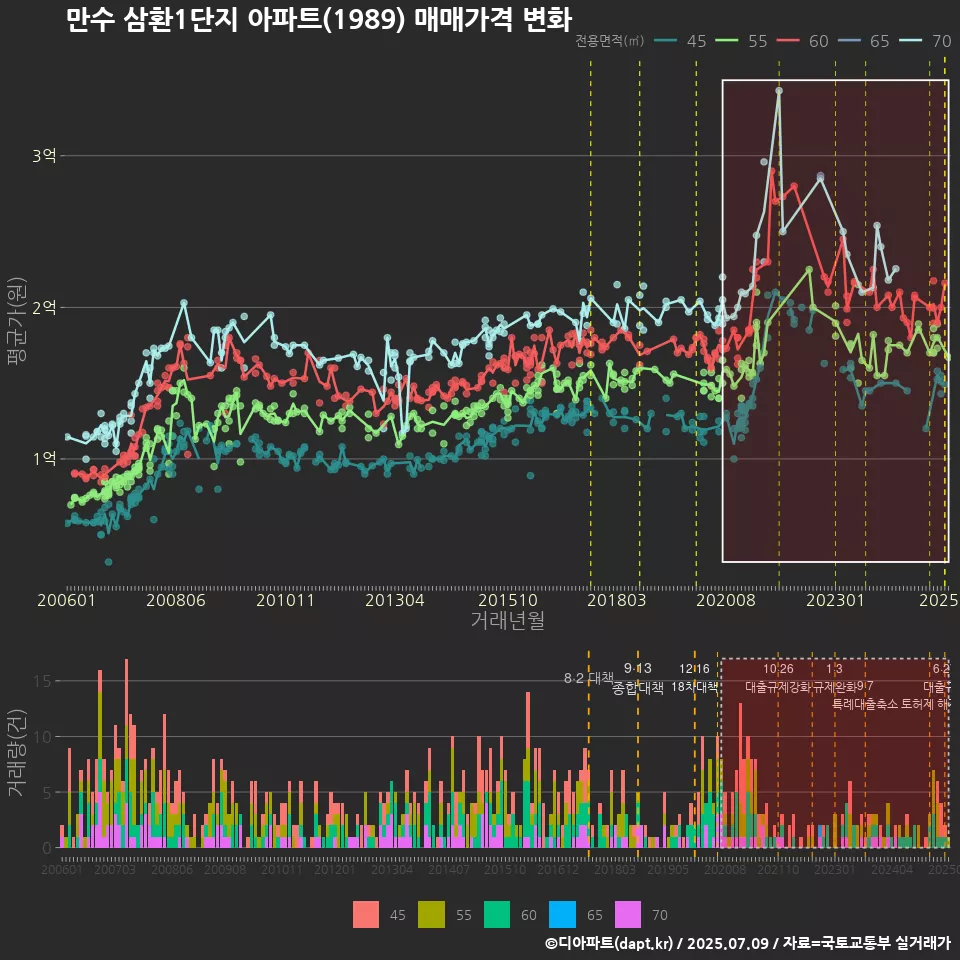Click the 202301 price chart x-axis label
This screenshot has height=960, width=960.
[x=835, y=600]
